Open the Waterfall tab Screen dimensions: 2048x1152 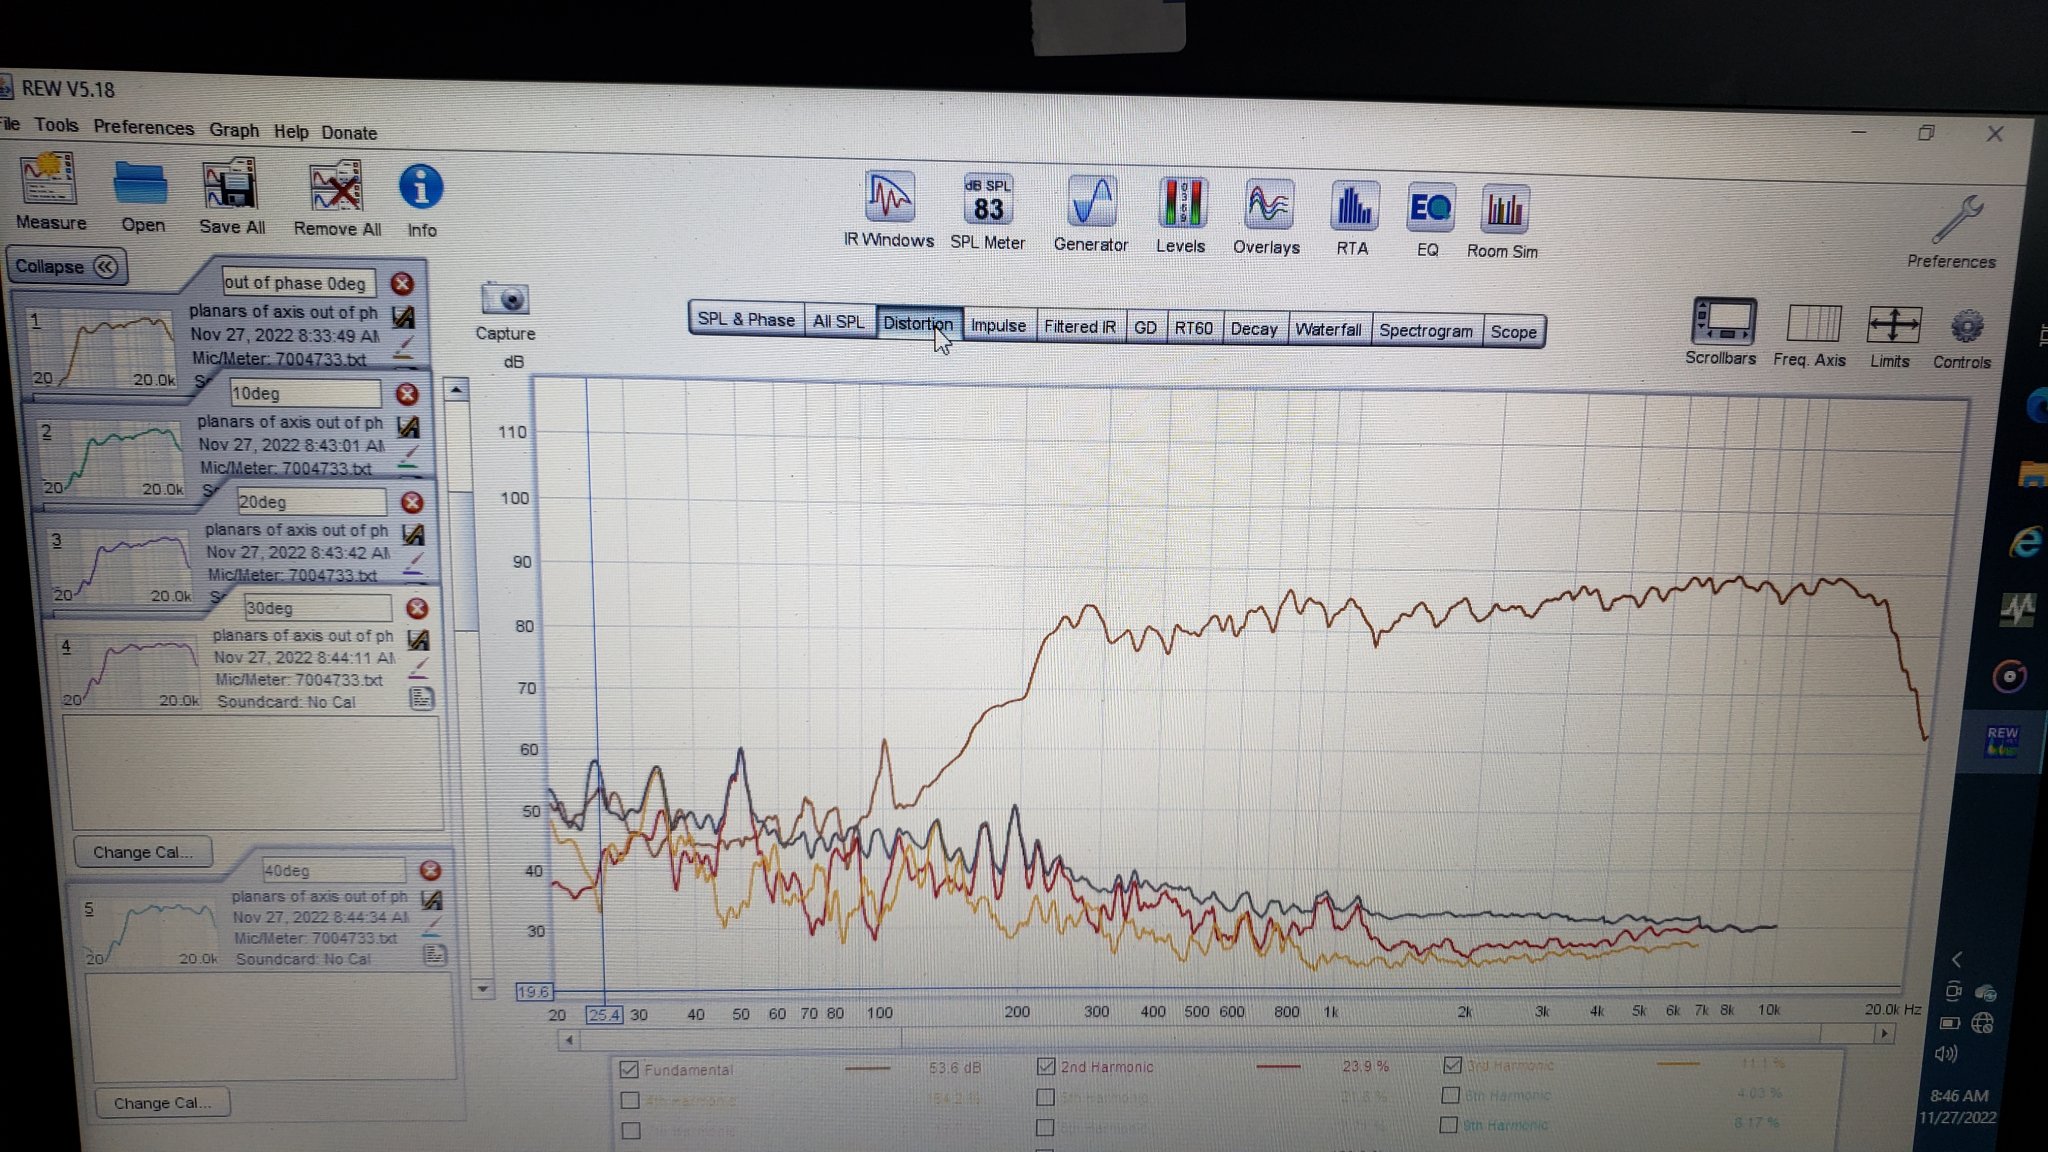[x=1328, y=330]
